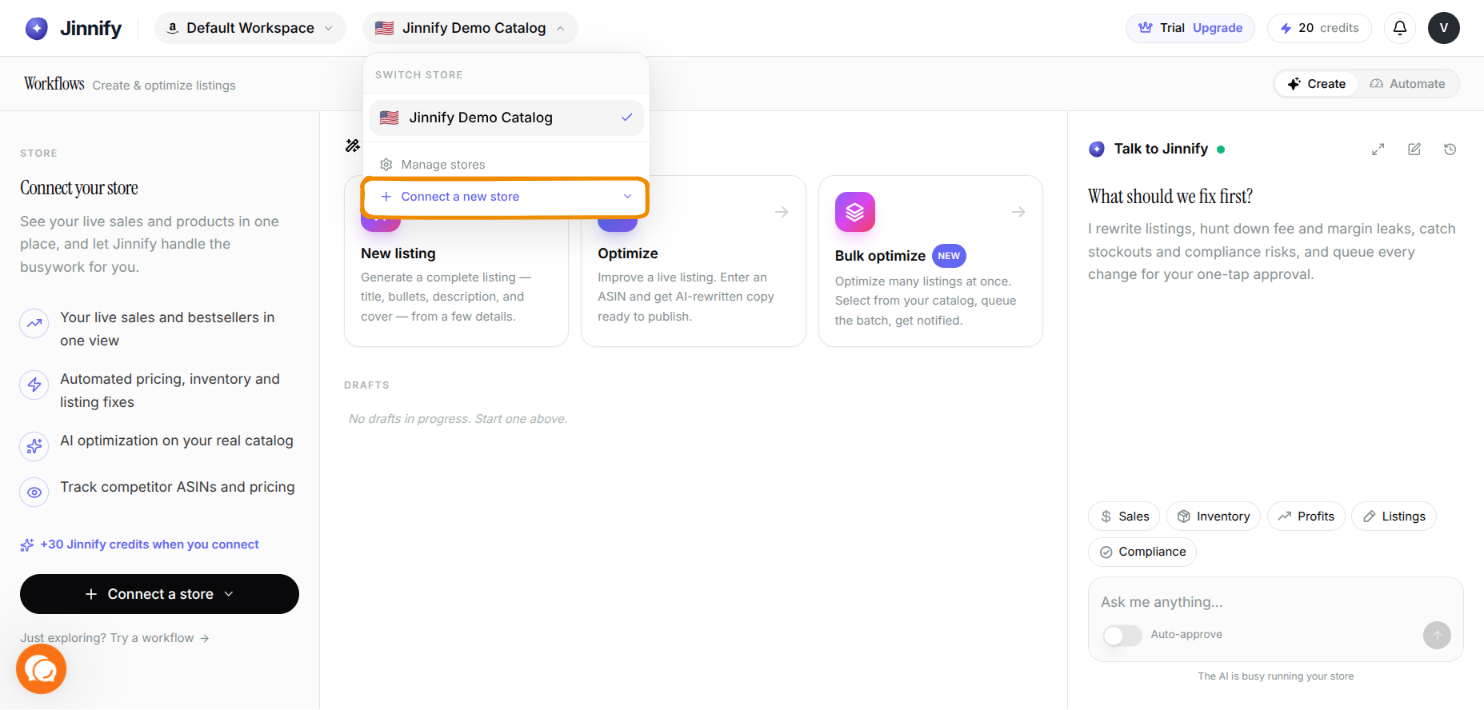This screenshot has height=710, width=1484.
Task: Switch to the Create tab
Action: (1316, 84)
